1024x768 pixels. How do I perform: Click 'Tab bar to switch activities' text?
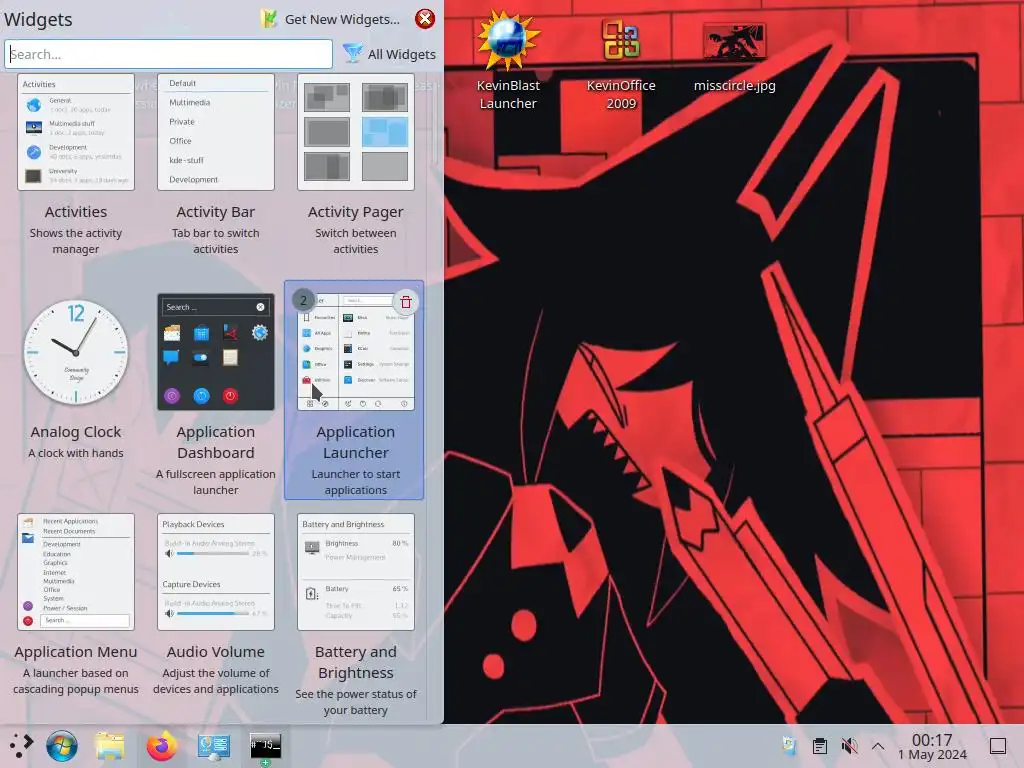pos(216,241)
